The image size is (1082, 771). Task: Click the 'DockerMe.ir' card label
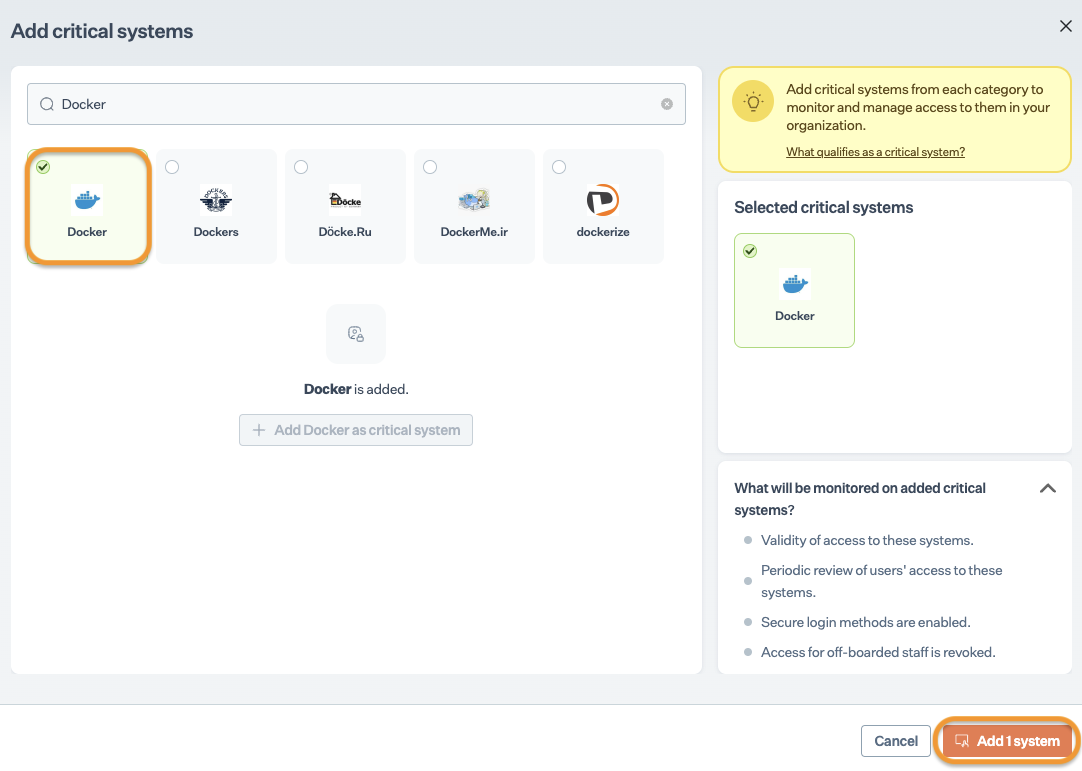point(474,232)
